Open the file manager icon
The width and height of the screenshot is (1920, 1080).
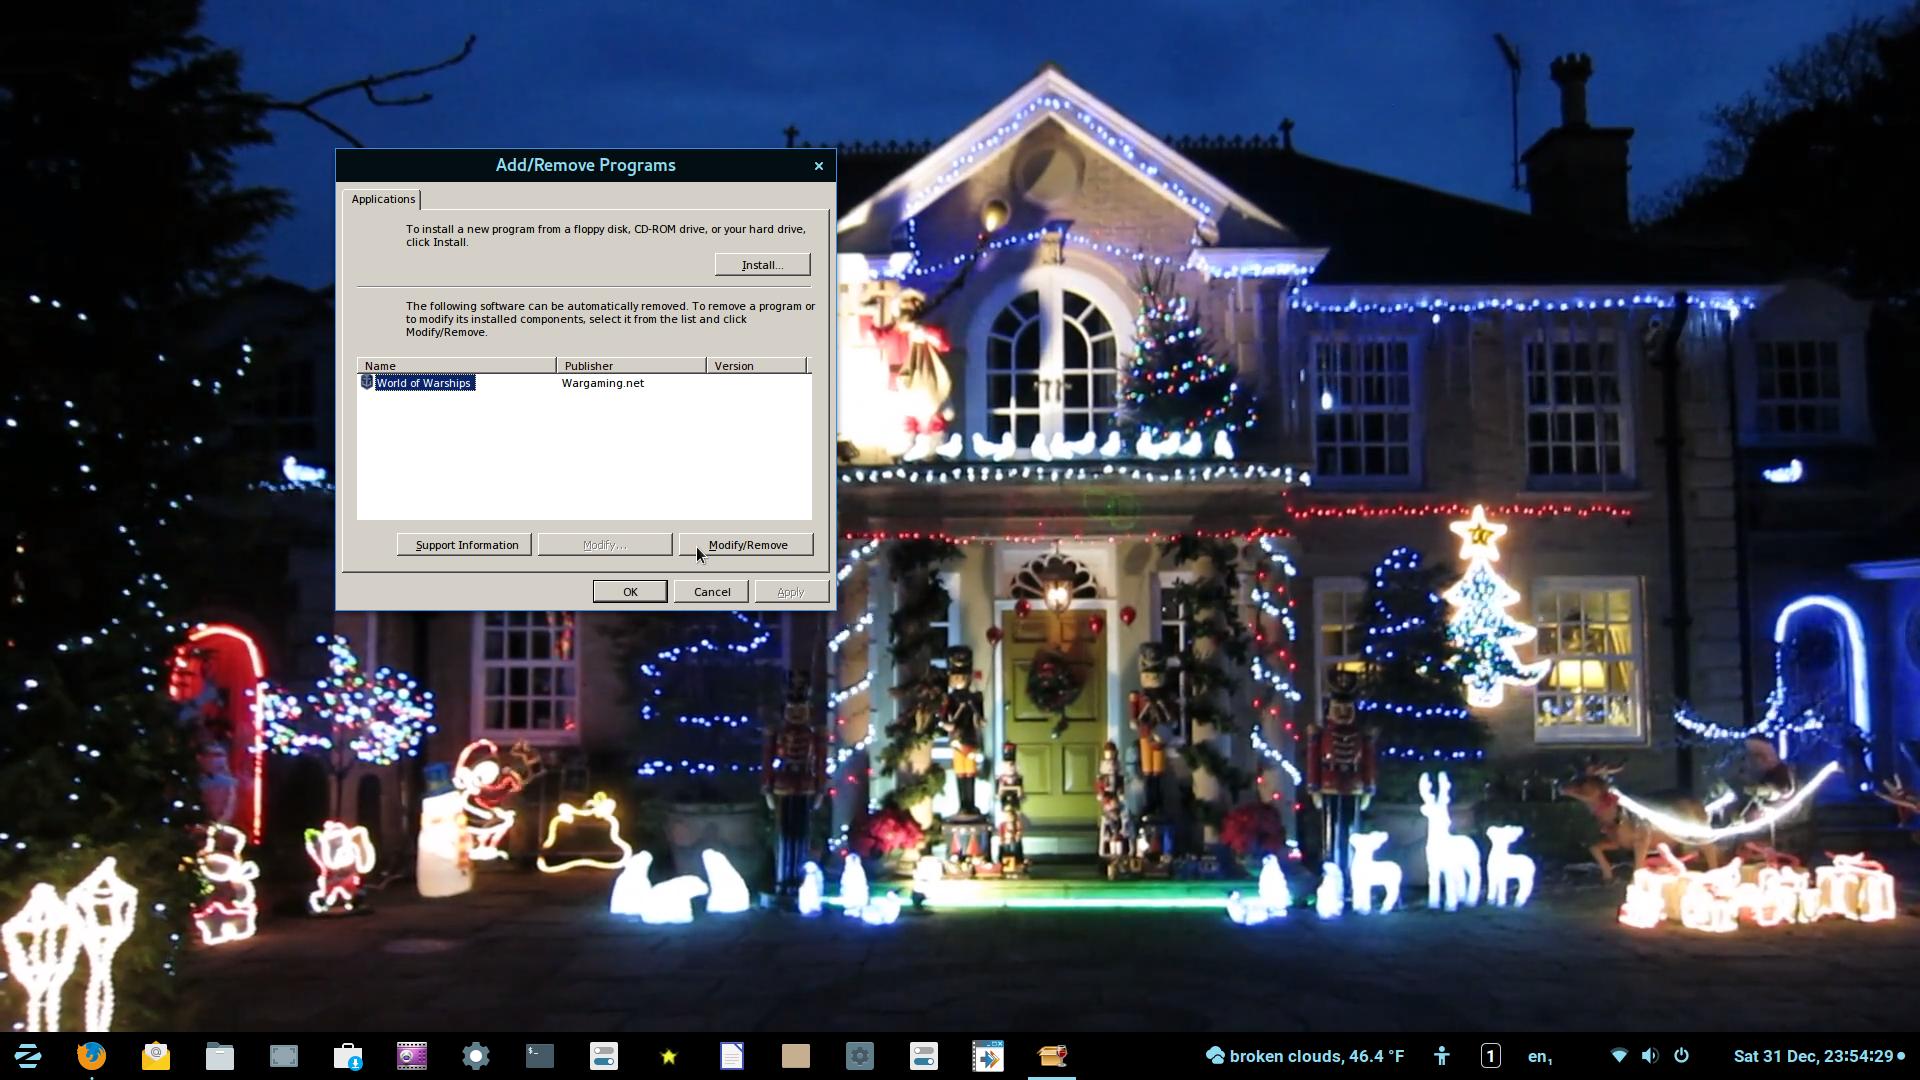[220, 1056]
